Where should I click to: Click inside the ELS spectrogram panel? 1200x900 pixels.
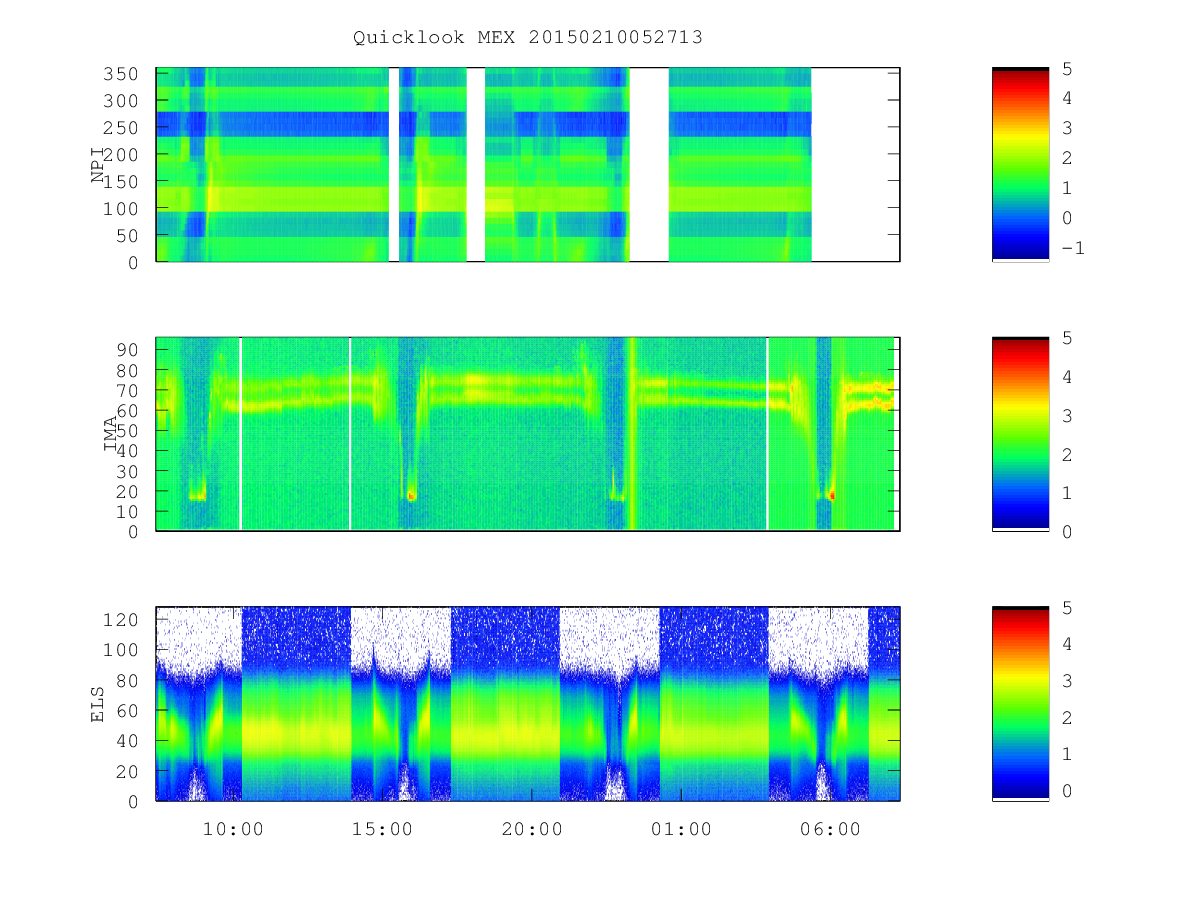click(528, 703)
